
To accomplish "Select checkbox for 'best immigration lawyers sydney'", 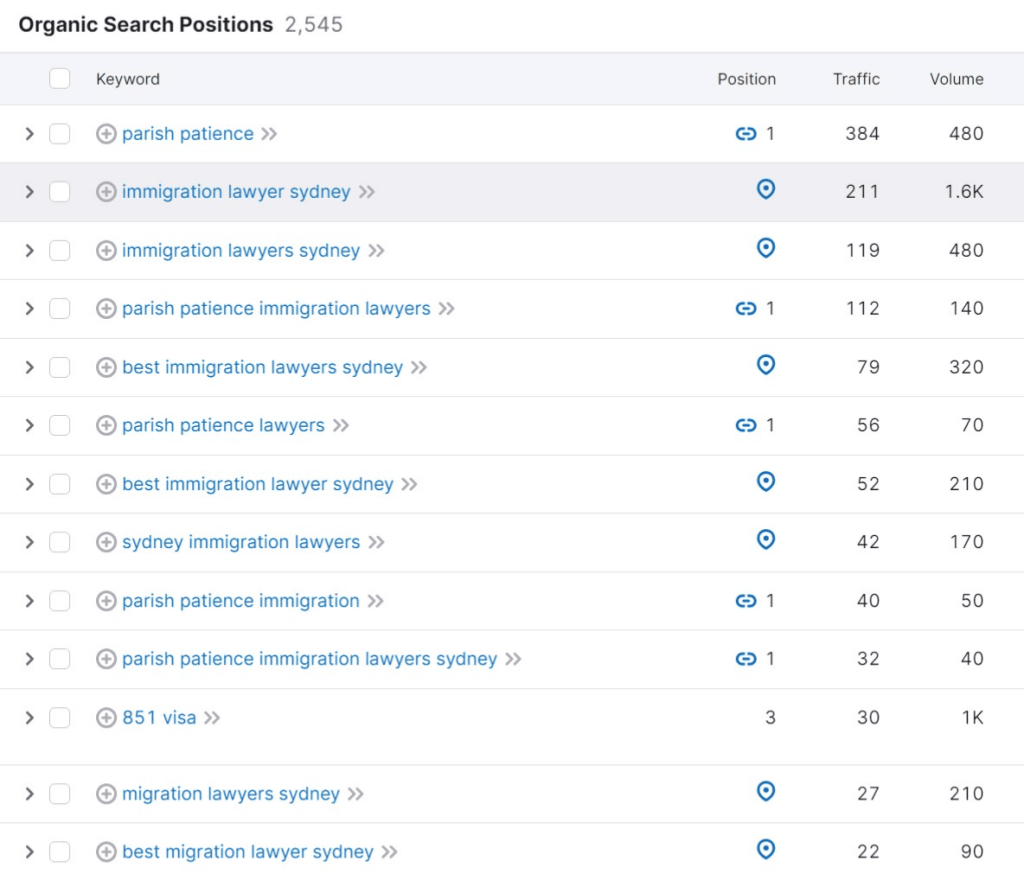I will [59, 367].
